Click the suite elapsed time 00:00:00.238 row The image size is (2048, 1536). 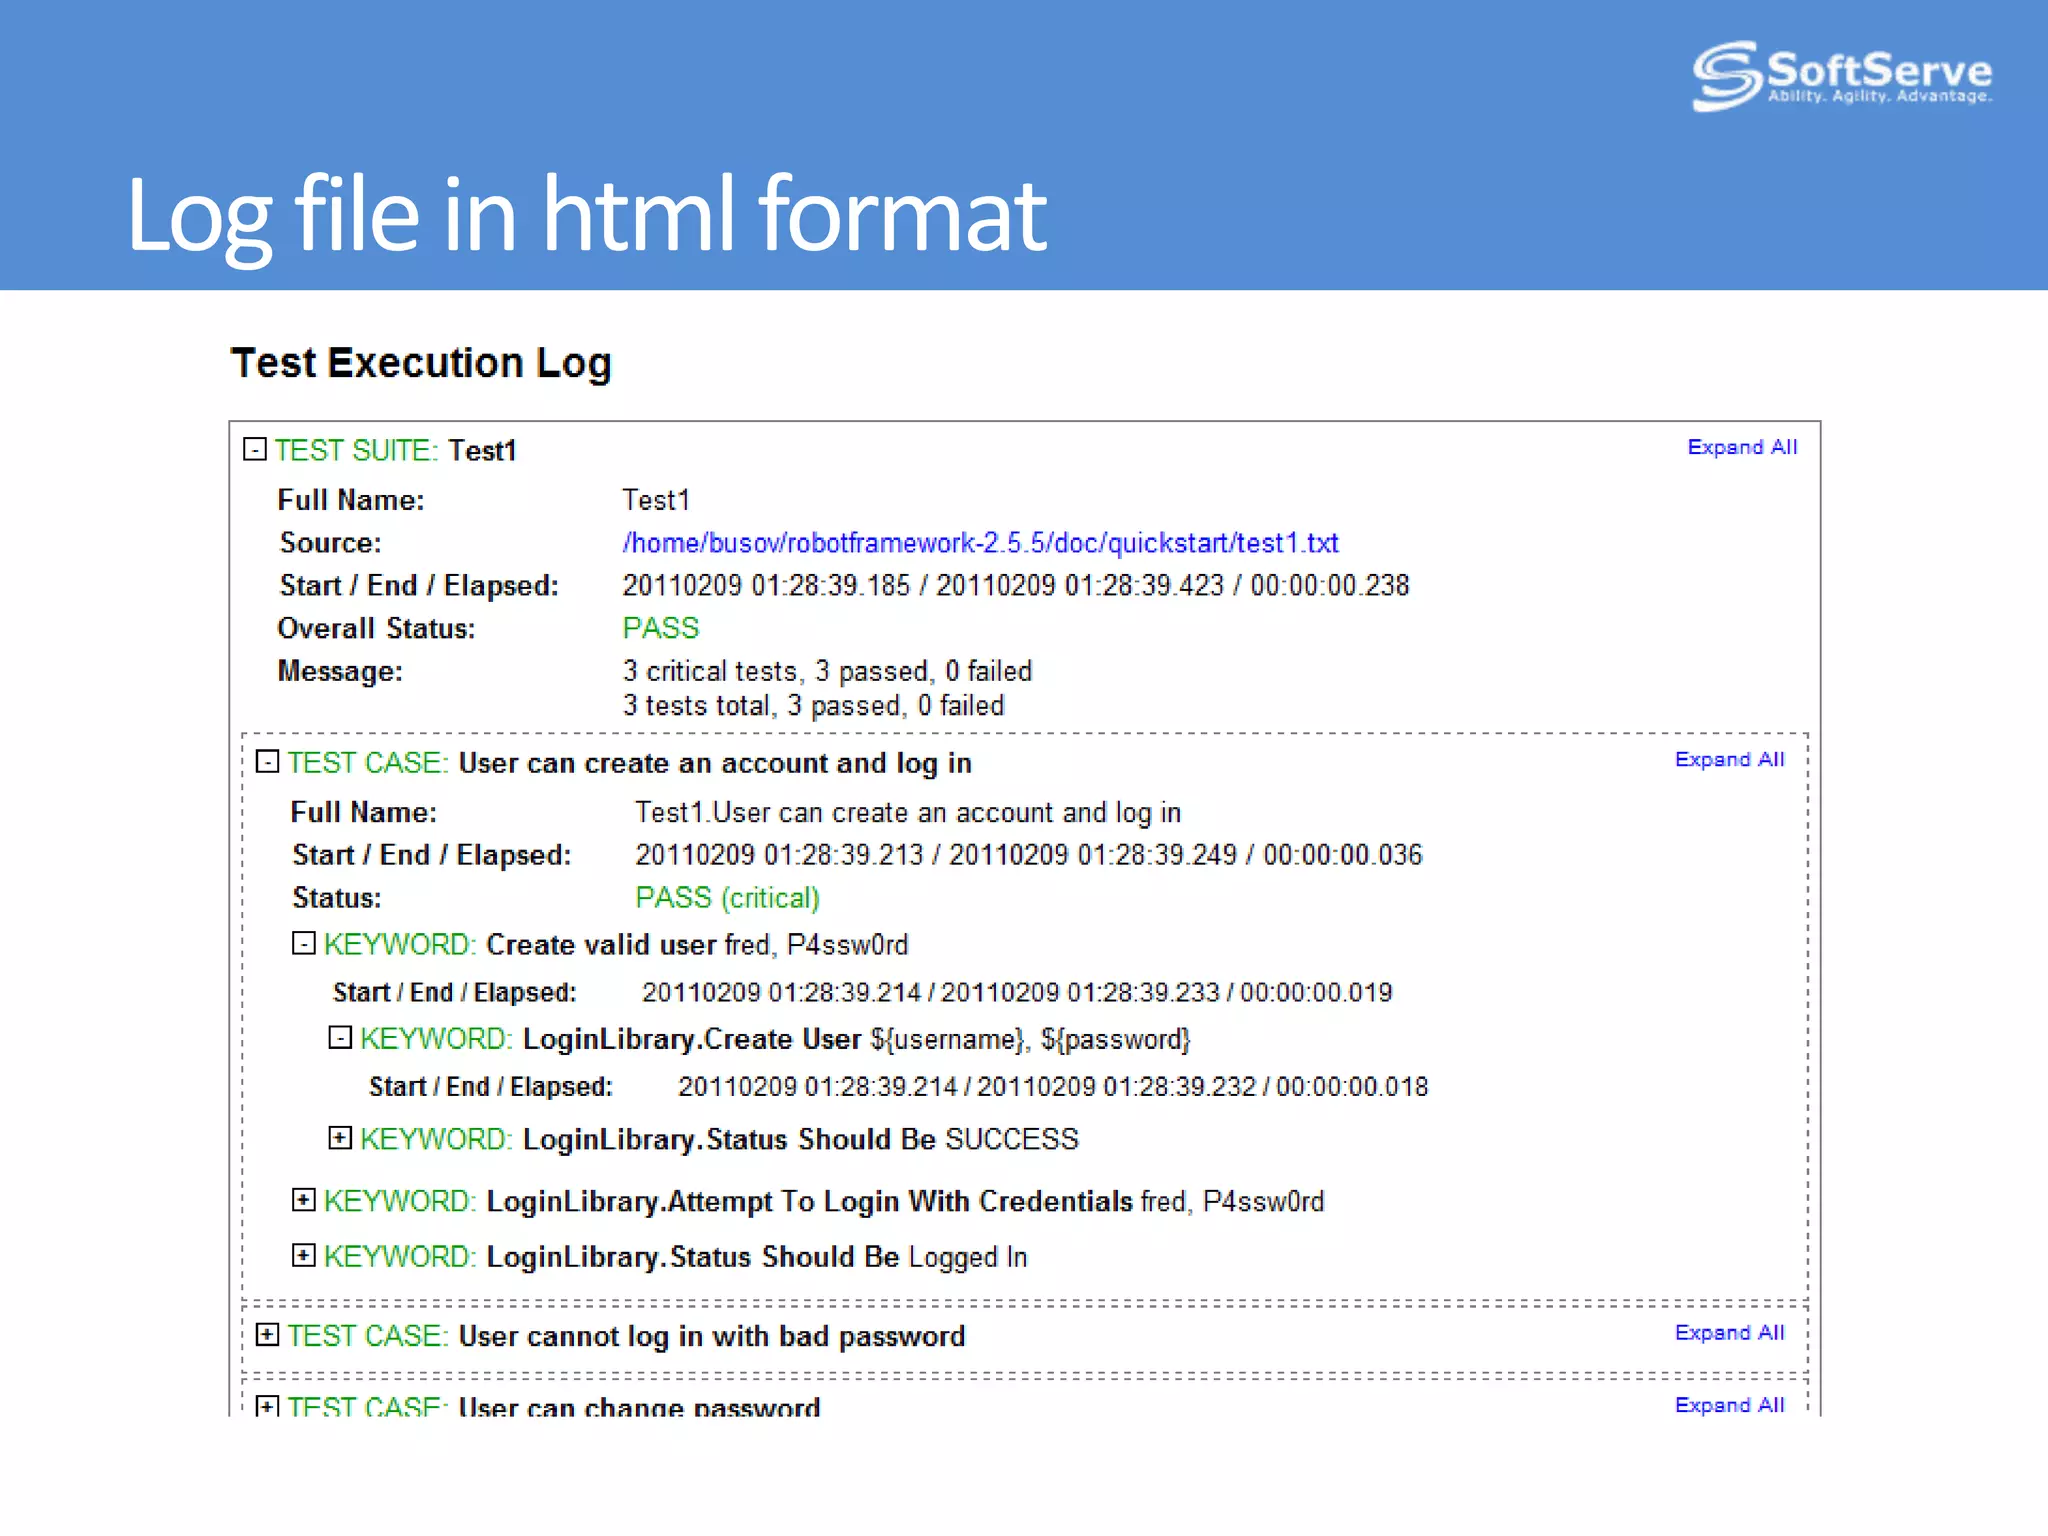tap(1015, 586)
